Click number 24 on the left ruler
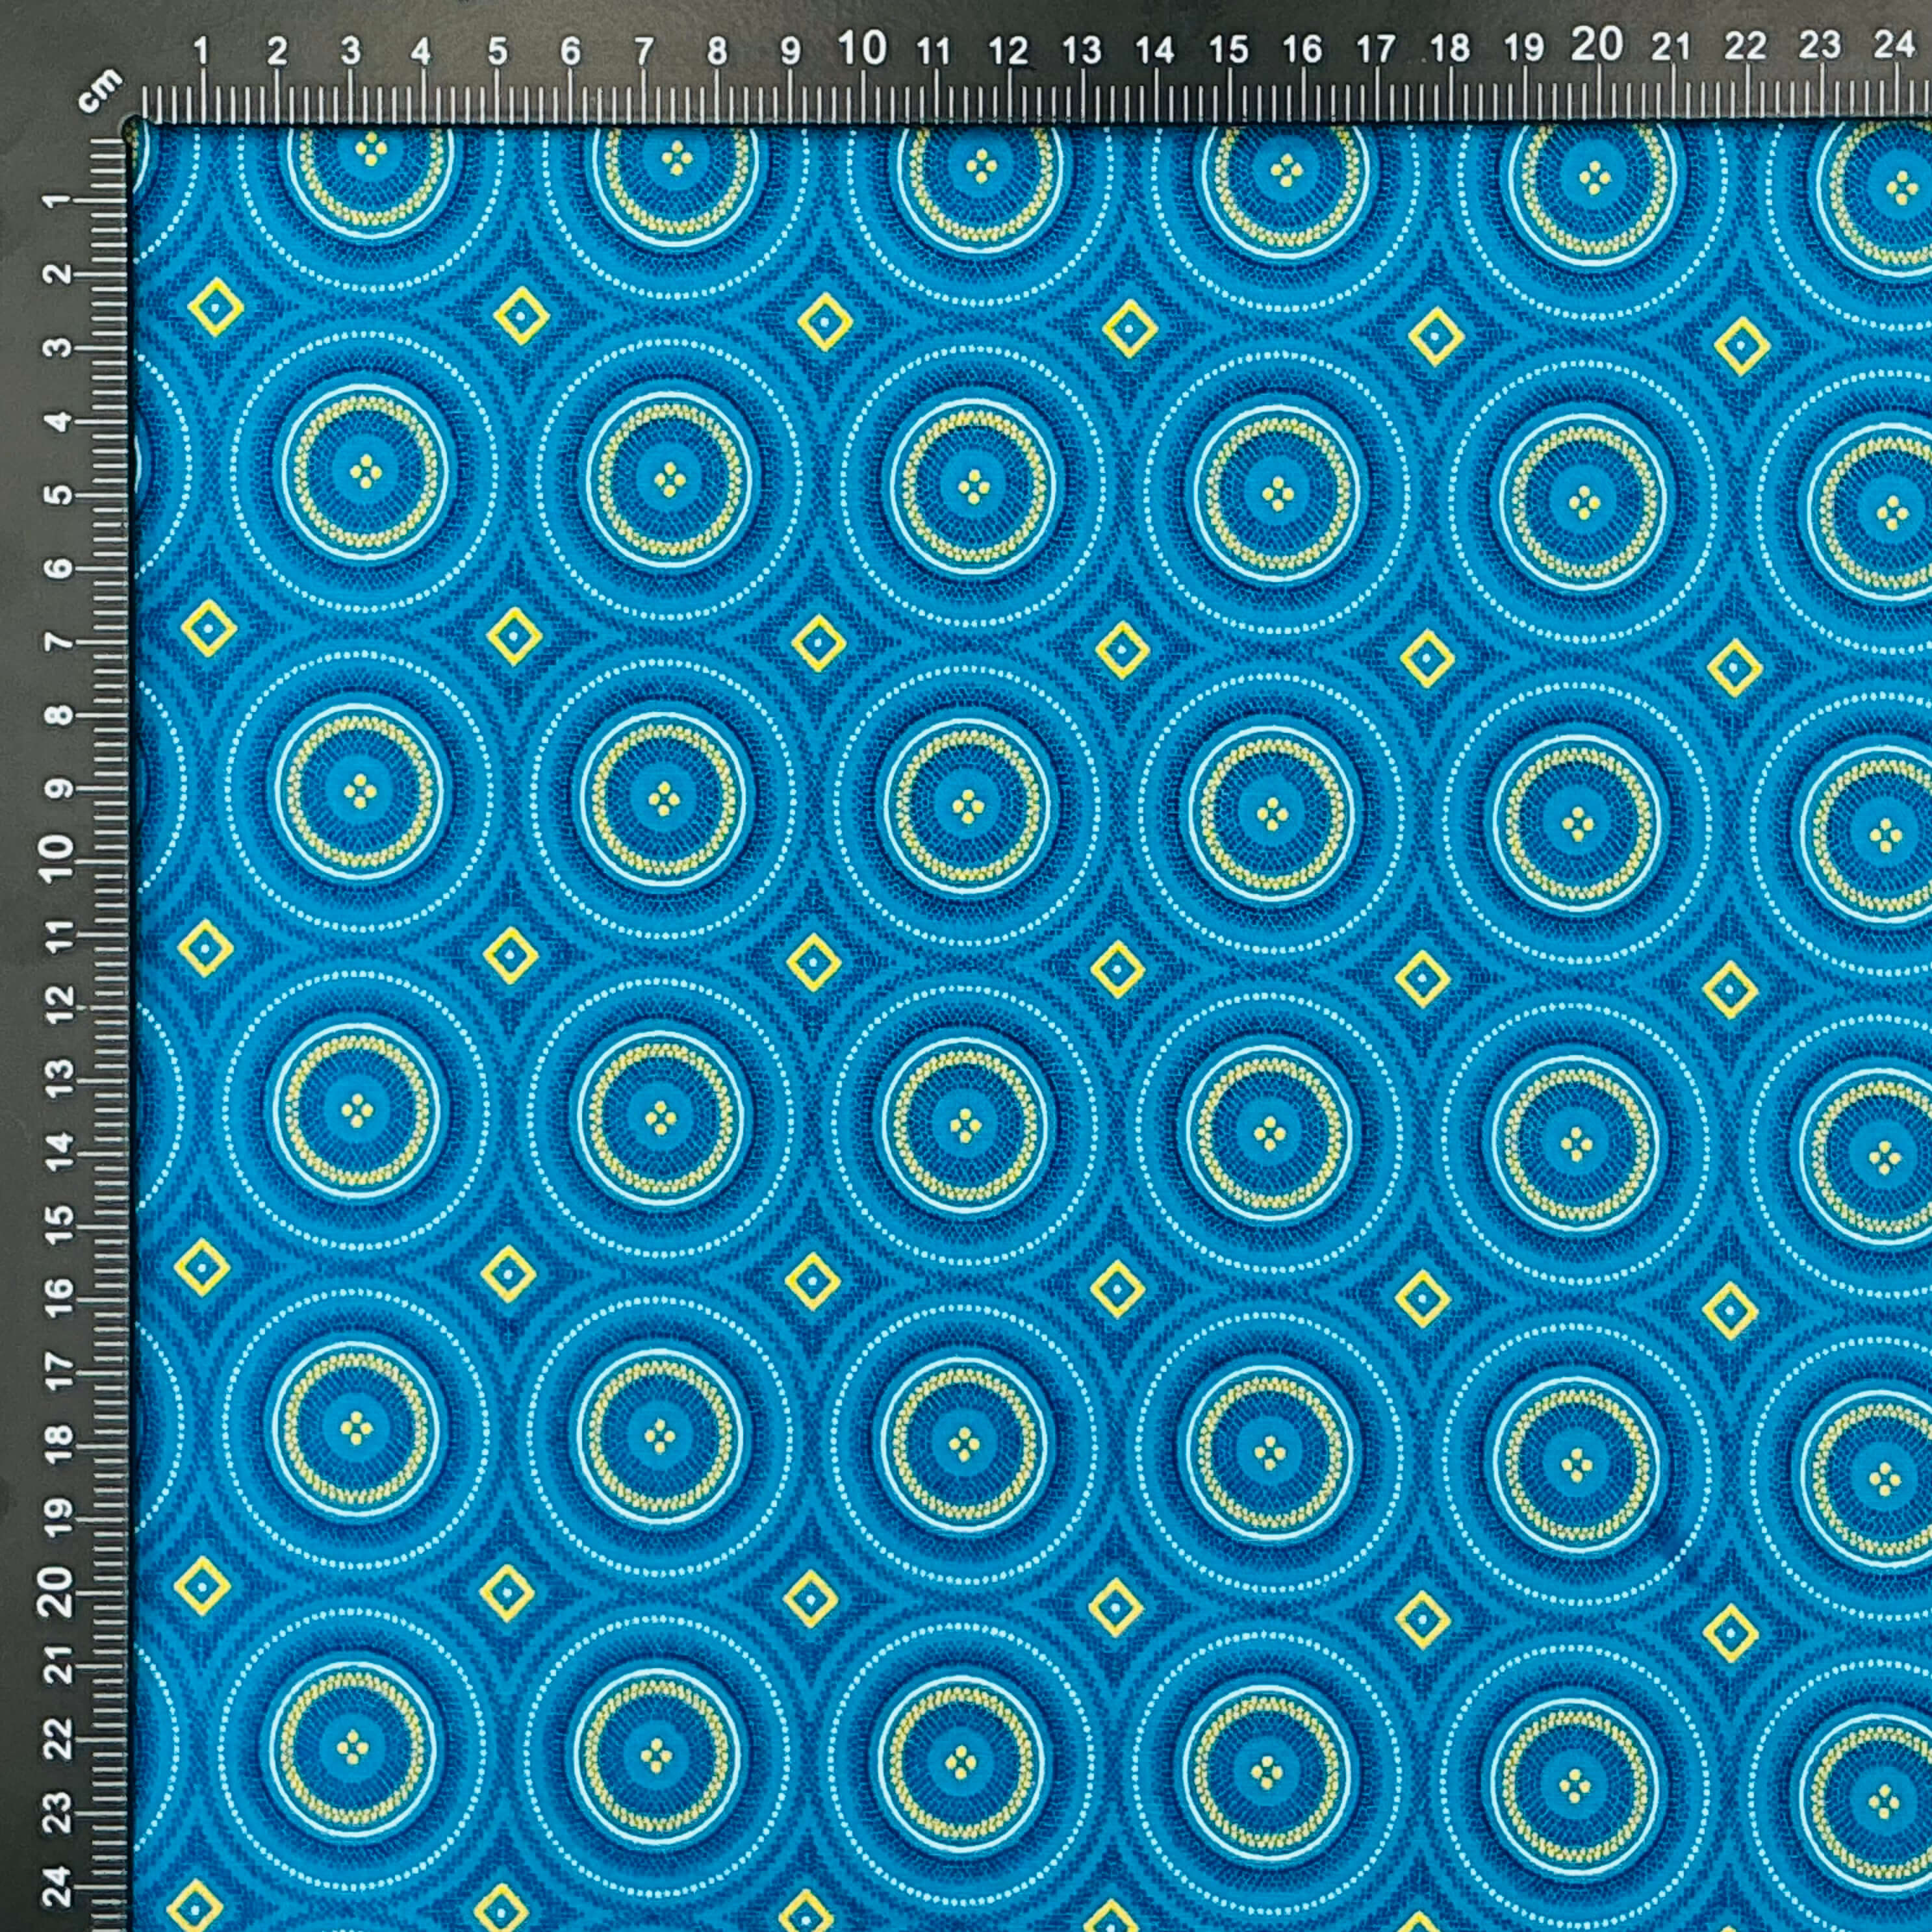Viewport: 1932px width, 1932px height. pyautogui.click(x=60, y=1886)
